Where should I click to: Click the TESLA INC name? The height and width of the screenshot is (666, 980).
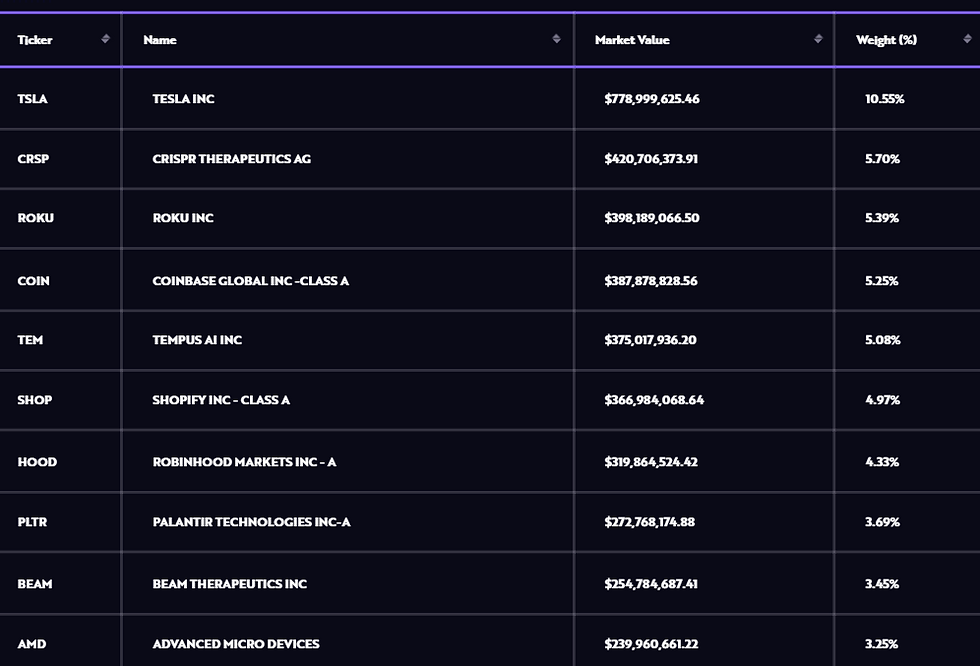(x=183, y=99)
